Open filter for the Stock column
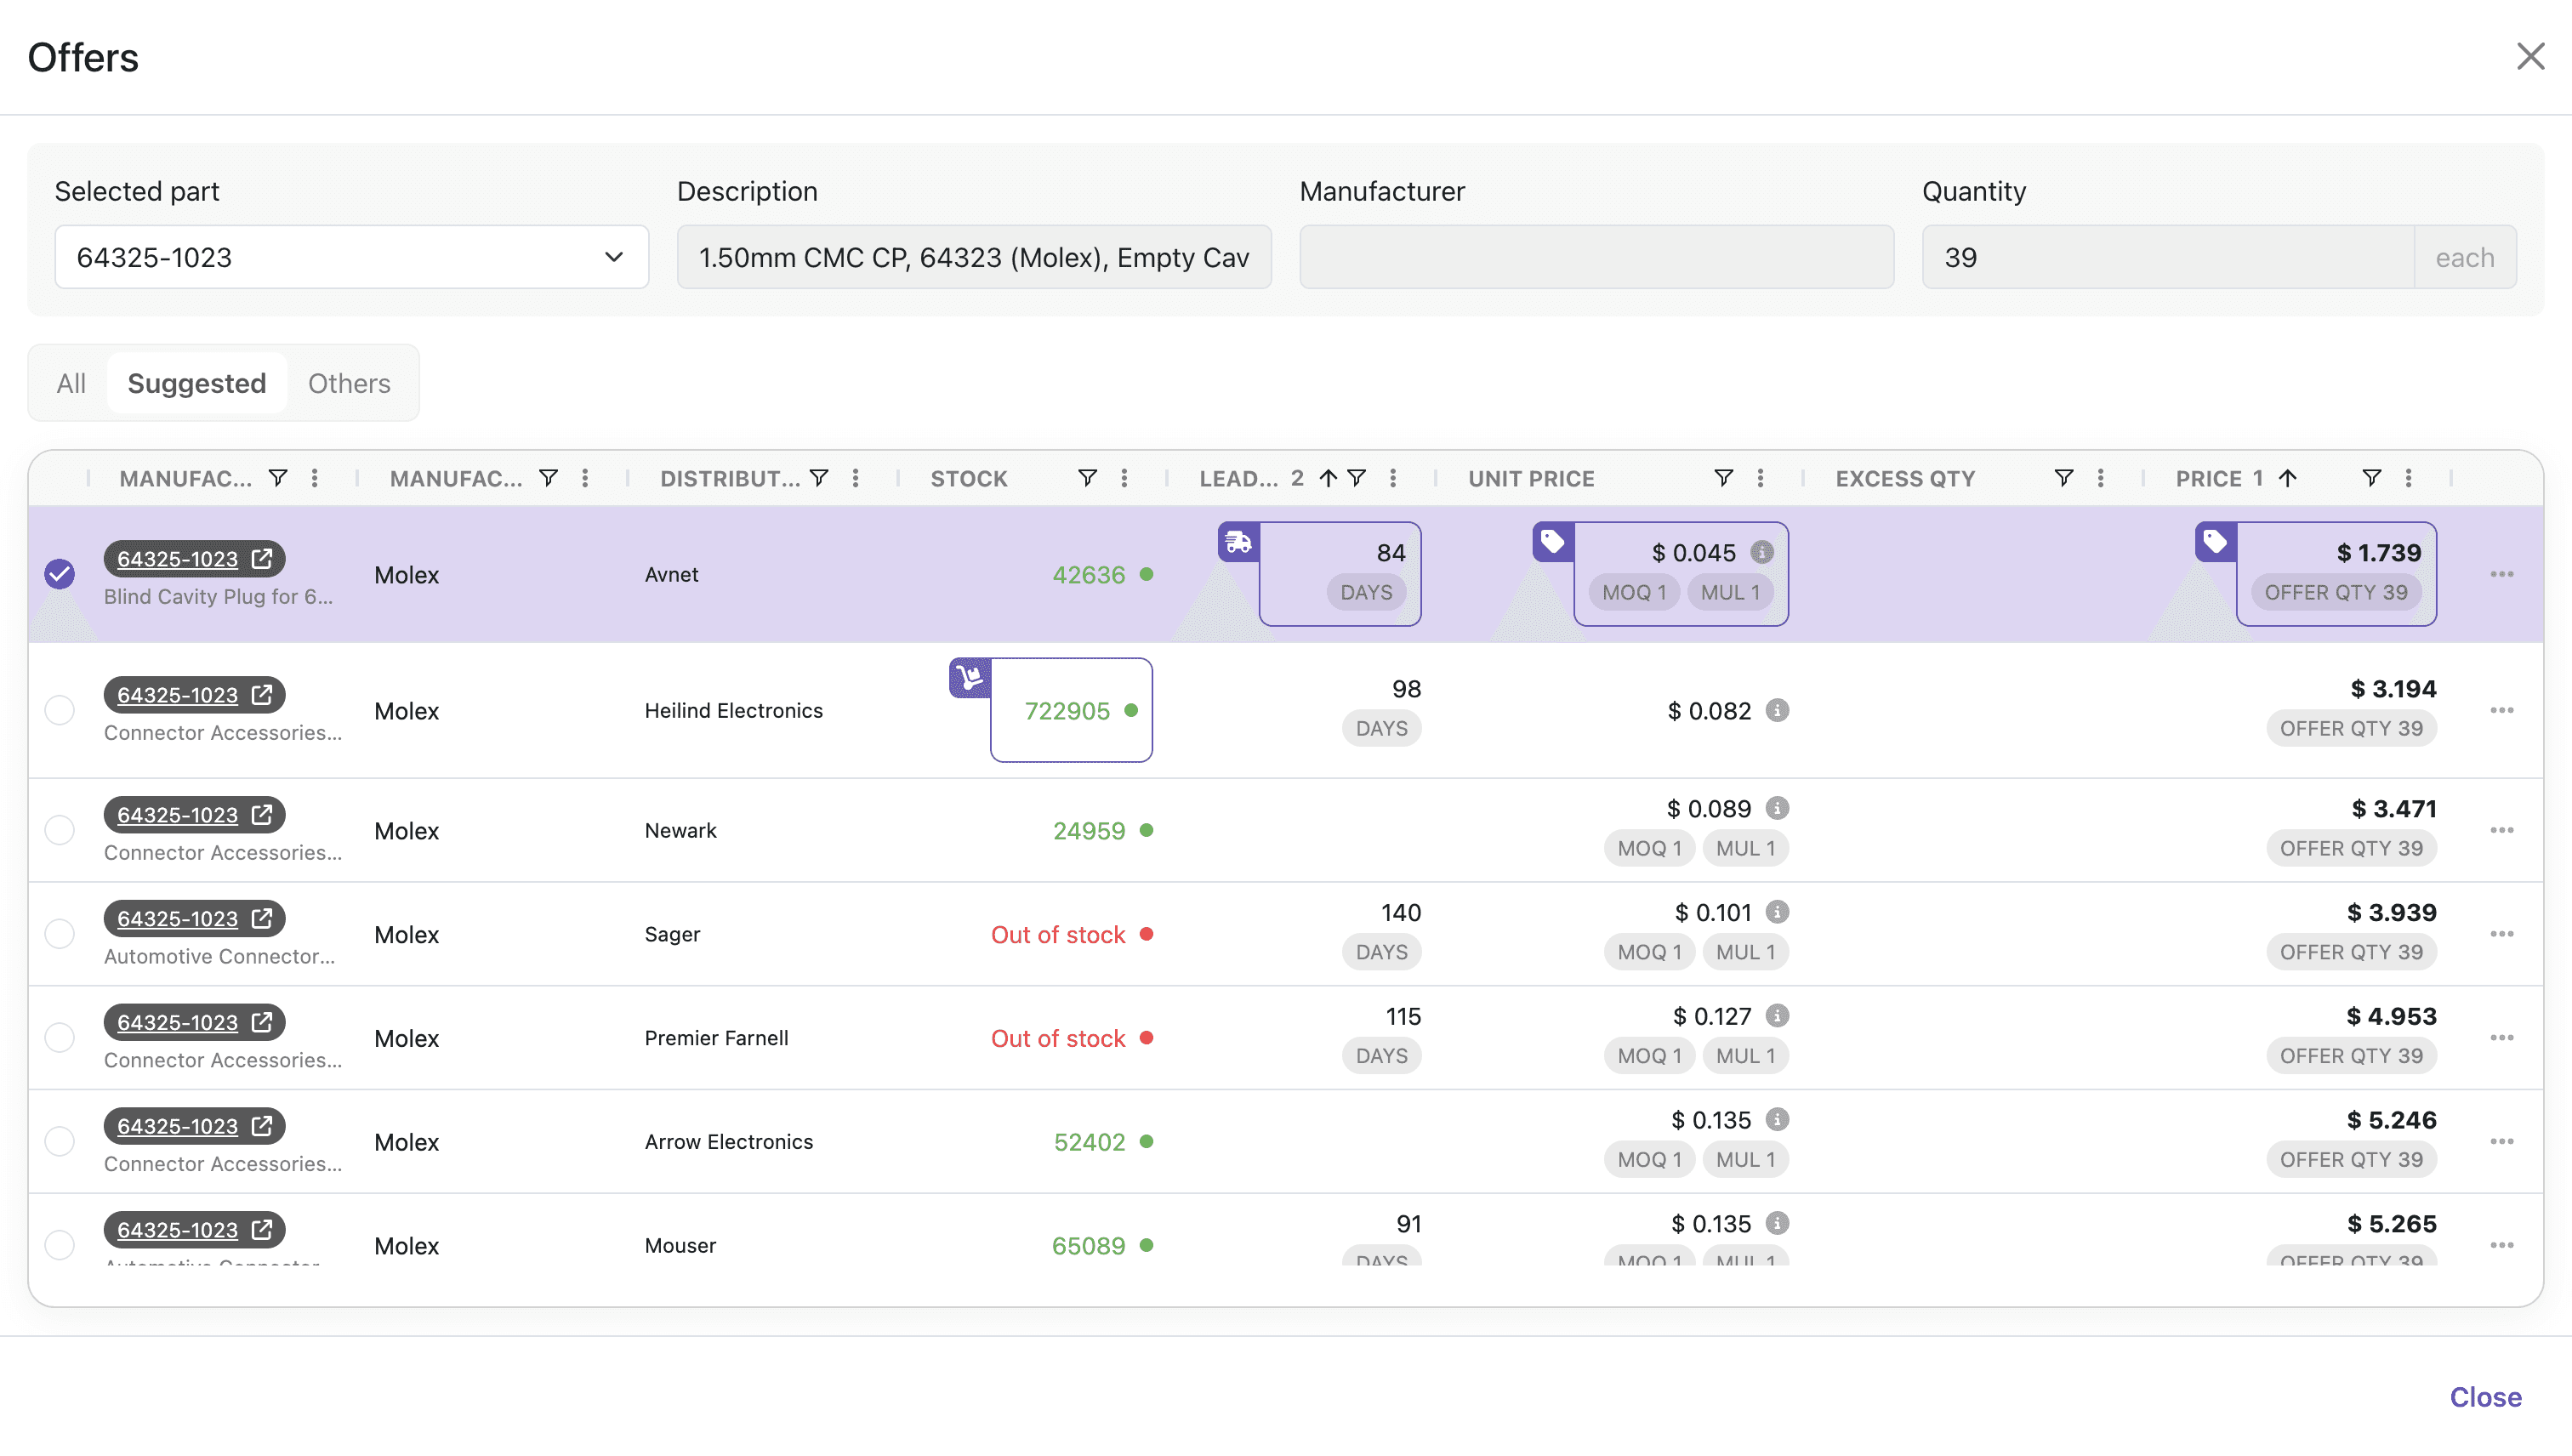The height and width of the screenshot is (1456, 2572). point(1087,478)
